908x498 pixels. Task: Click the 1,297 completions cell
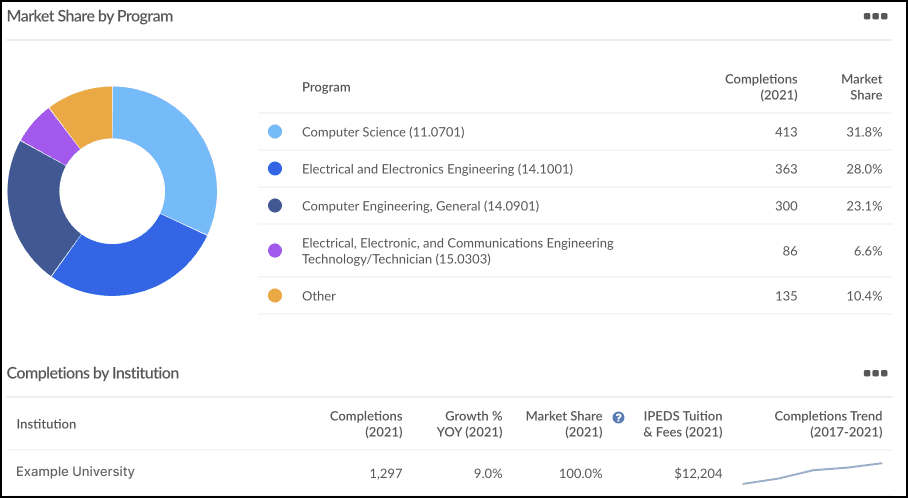point(386,473)
